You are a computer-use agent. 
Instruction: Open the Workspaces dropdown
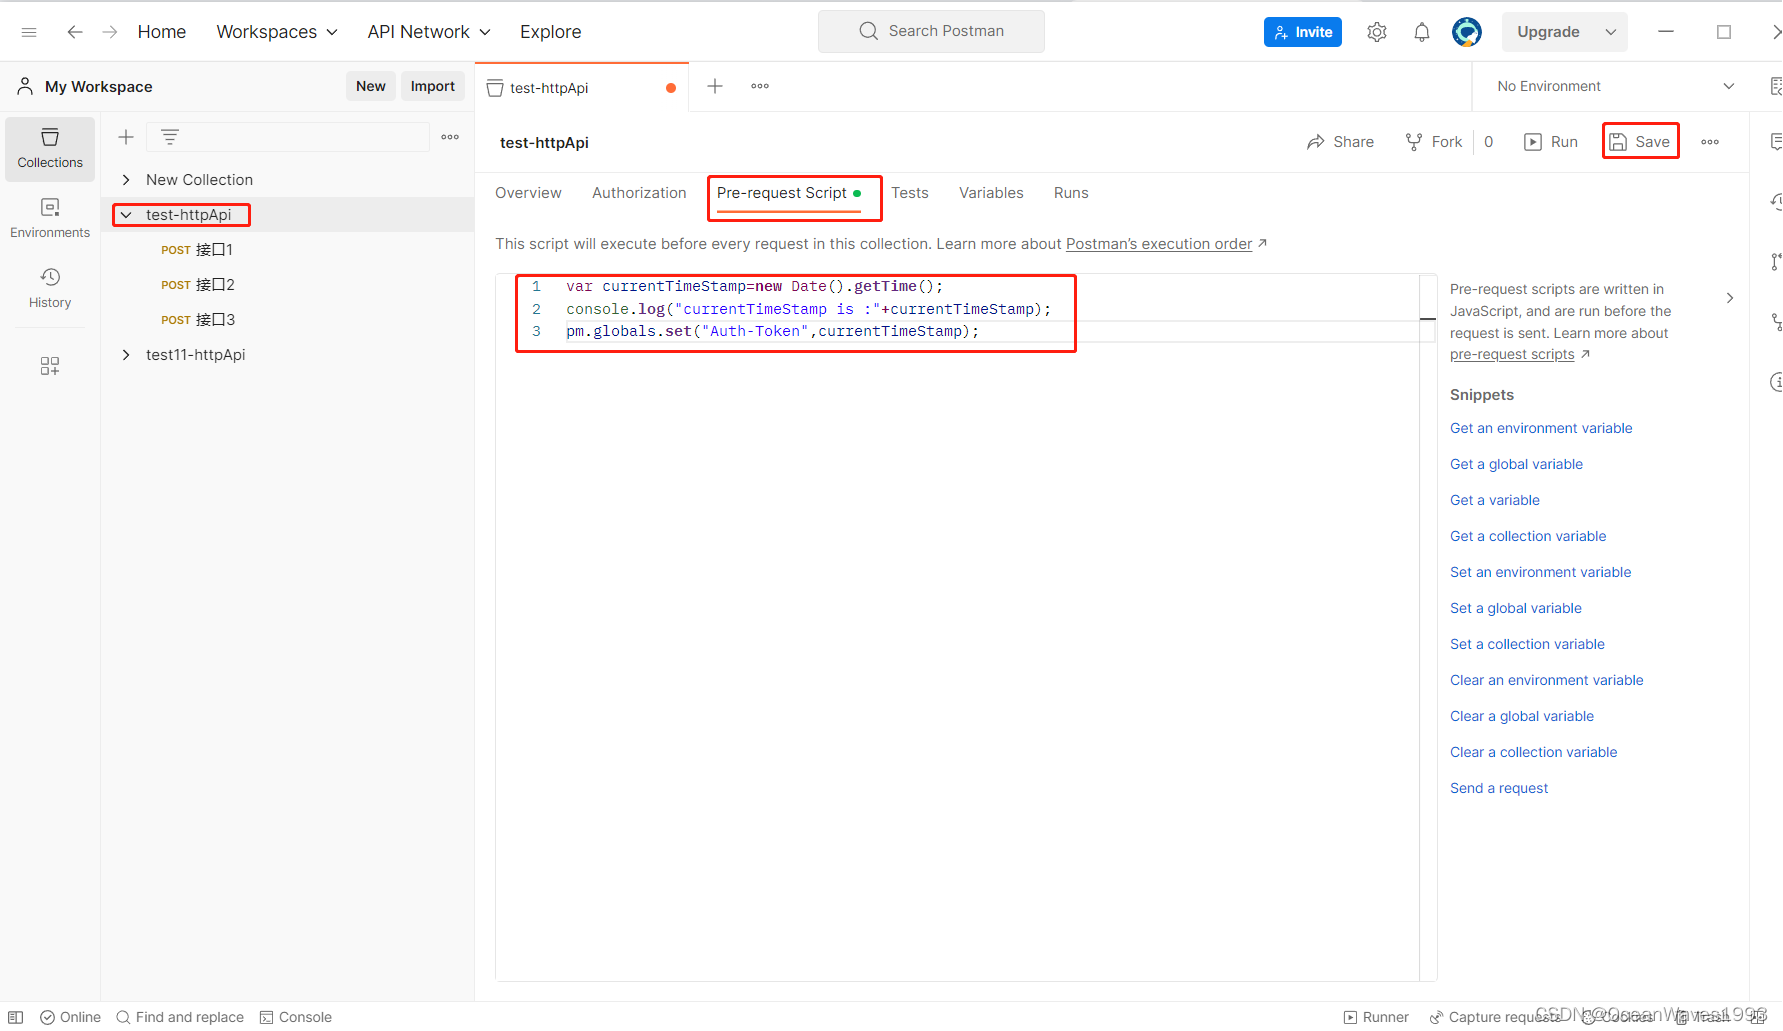277,32
